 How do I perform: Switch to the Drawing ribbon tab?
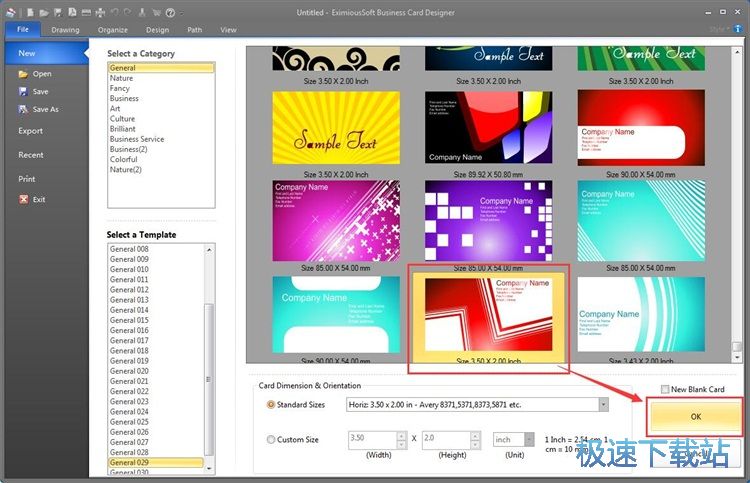coord(65,30)
